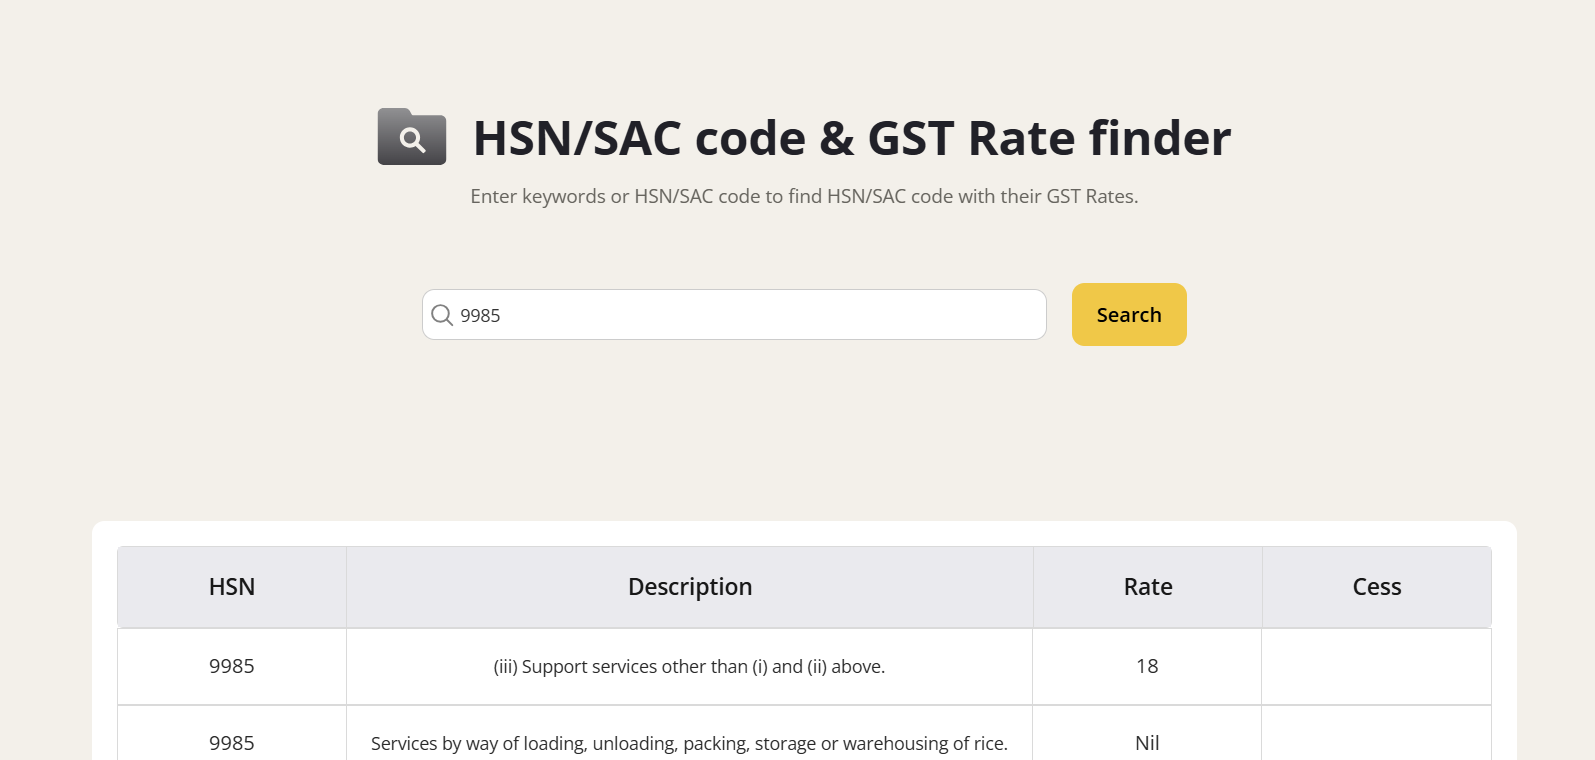Click HSN code 9985 in second row
Image resolution: width=1595 pixels, height=760 pixels.
[x=232, y=743]
